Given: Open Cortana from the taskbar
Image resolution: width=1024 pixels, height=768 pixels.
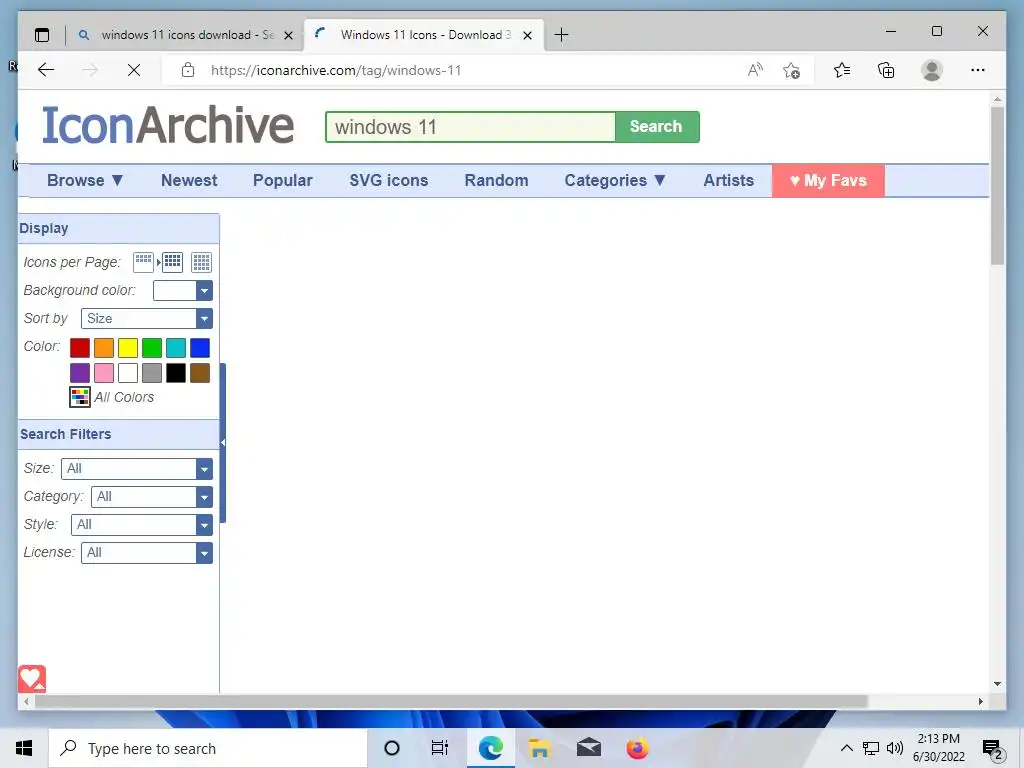Looking at the screenshot, I should coord(392,748).
